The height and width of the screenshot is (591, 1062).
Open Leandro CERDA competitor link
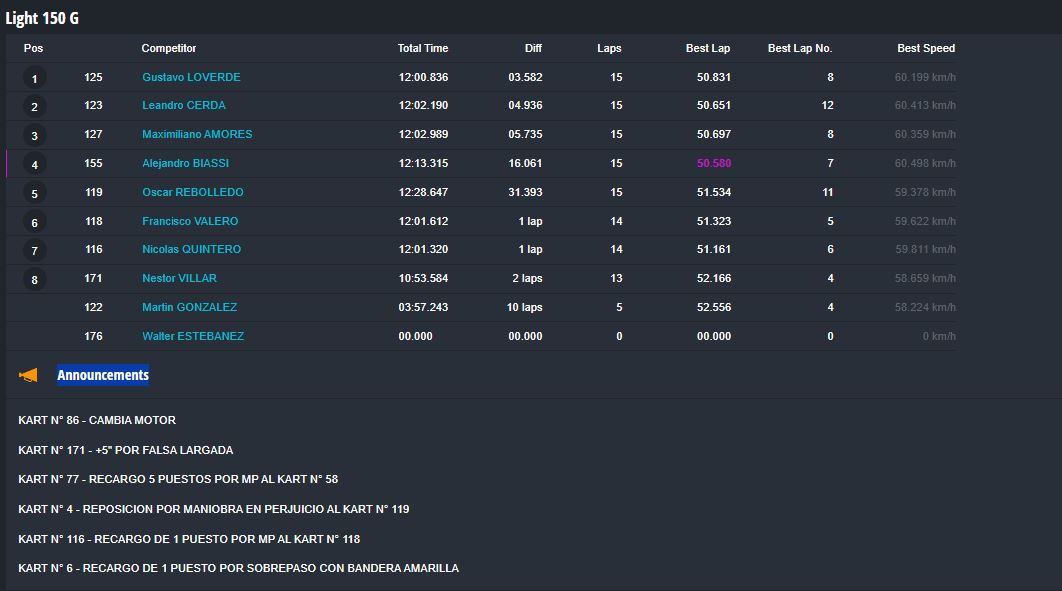point(184,106)
